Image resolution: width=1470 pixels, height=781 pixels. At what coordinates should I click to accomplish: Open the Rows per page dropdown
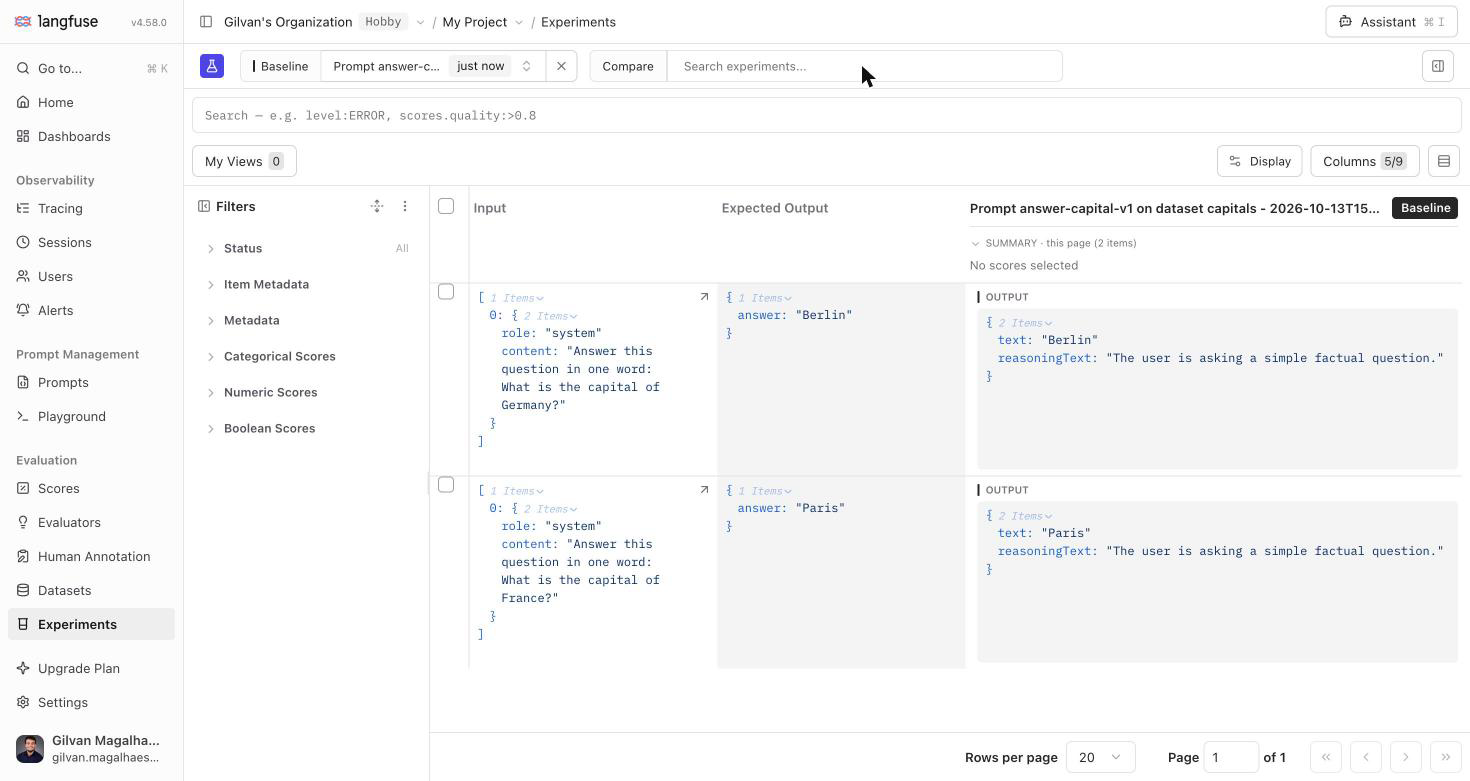(1100, 757)
